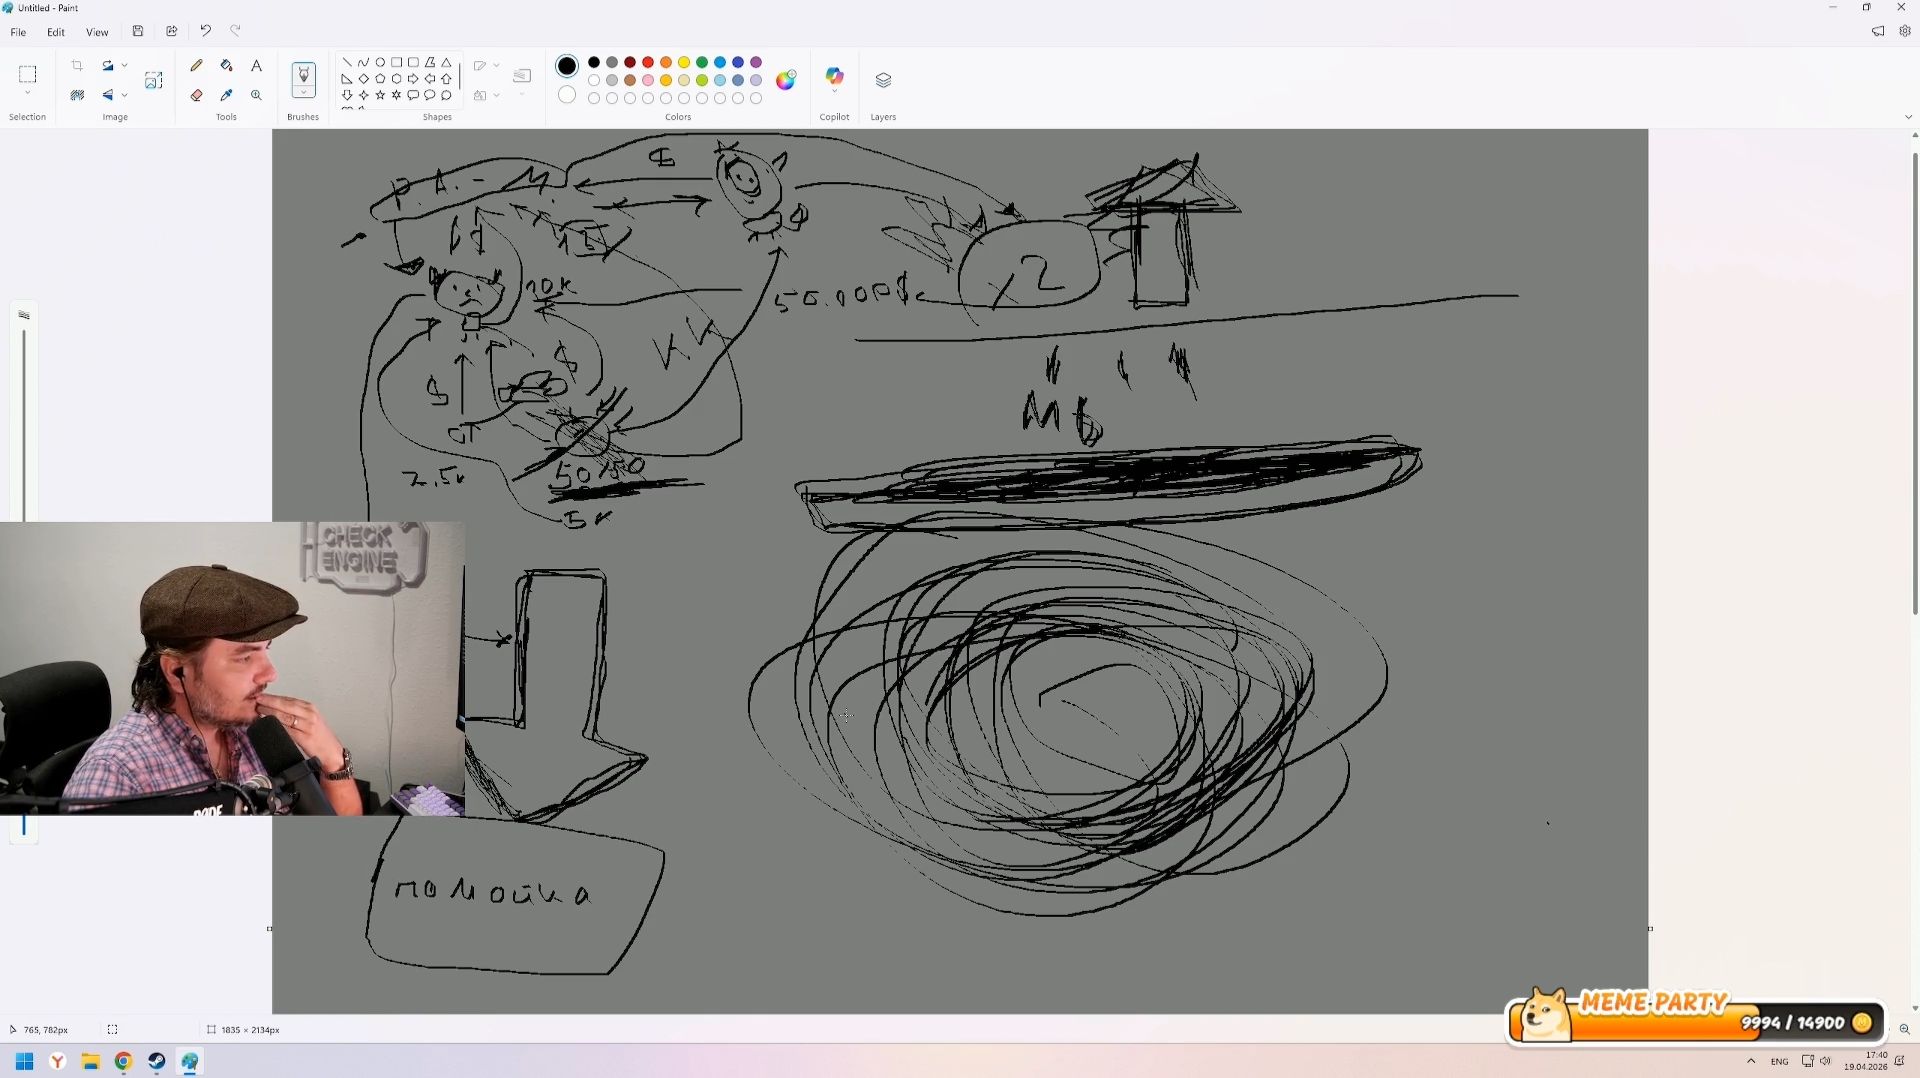Expand the Rotate dropdown arrow
This screenshot has height=1078, width=1920.
tap(124, 66)
